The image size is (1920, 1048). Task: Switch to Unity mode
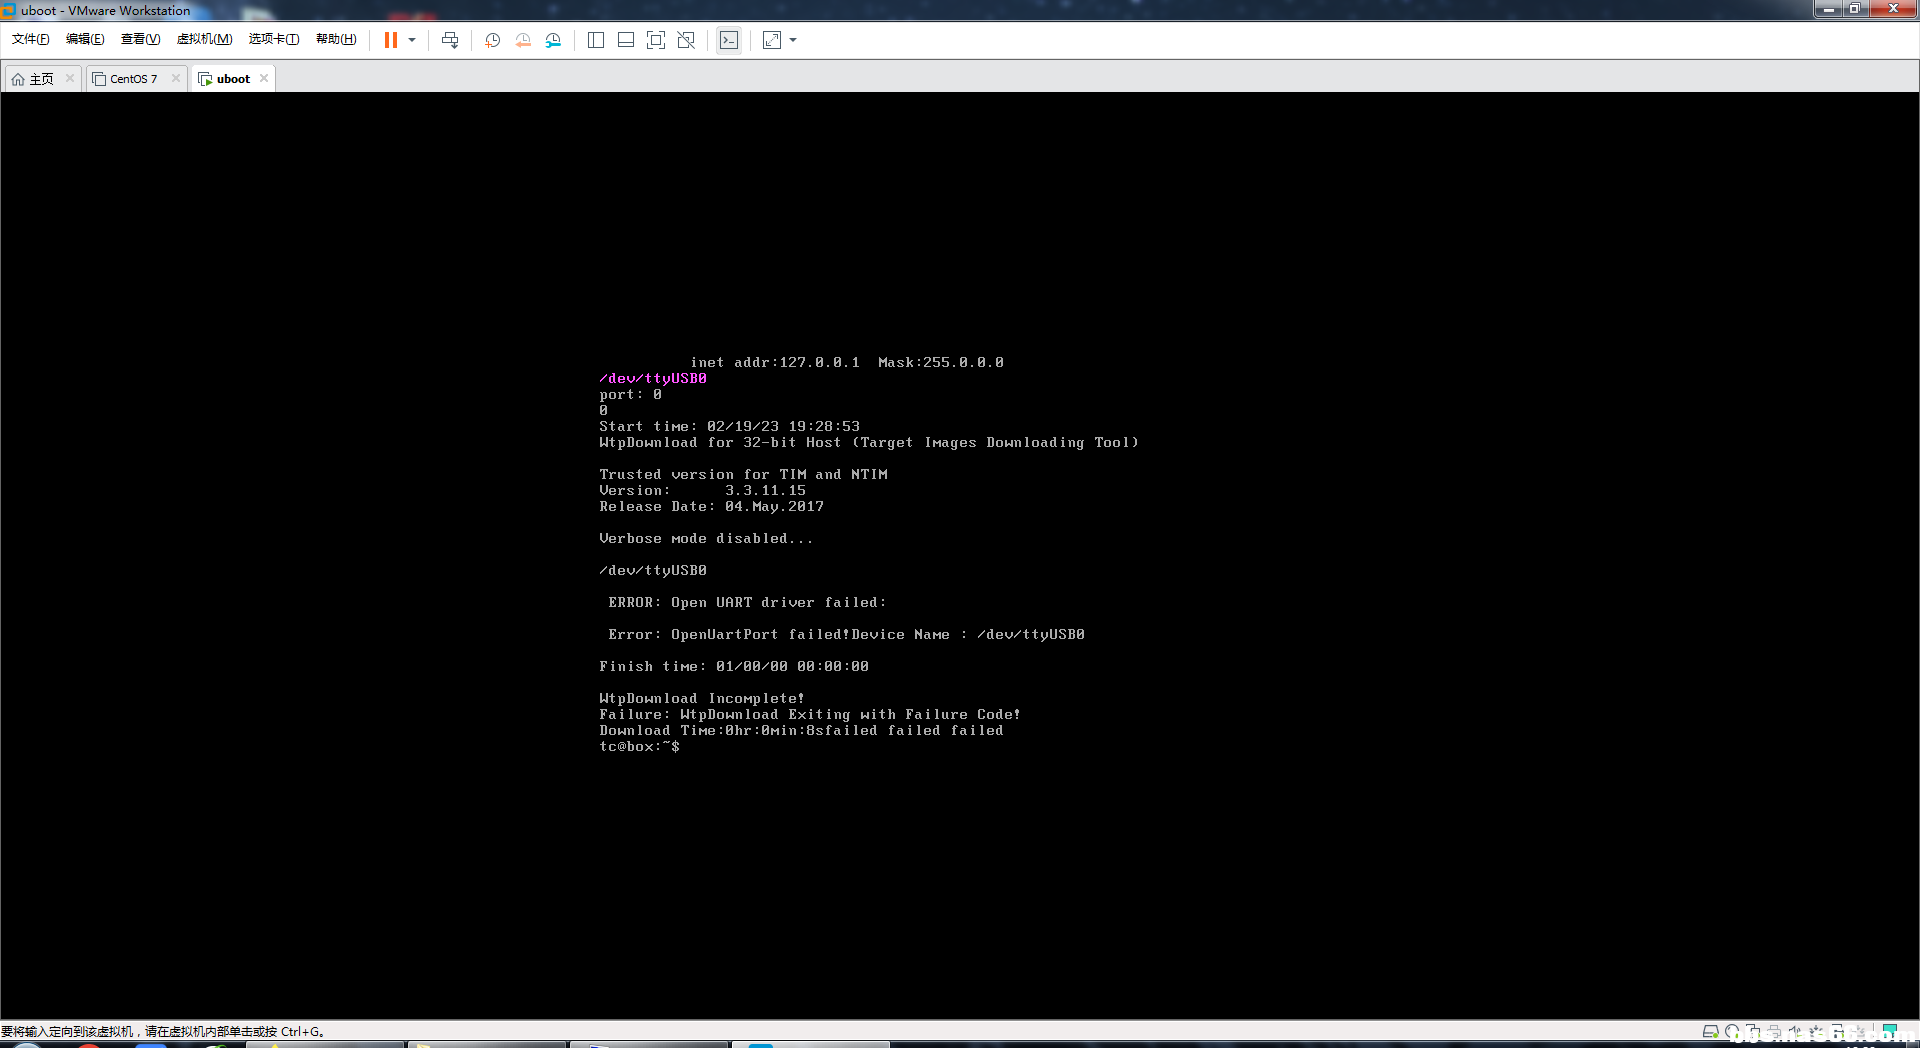(686, 40)
